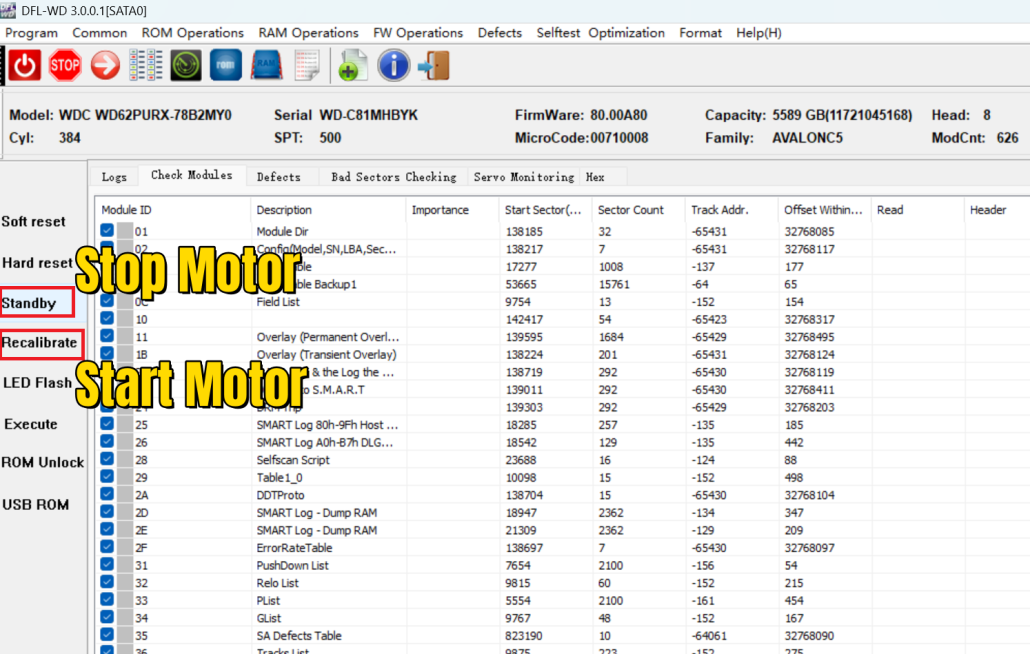Click the Execute button
Viewport: 1030px width, 654px height.
click(31, 424)
